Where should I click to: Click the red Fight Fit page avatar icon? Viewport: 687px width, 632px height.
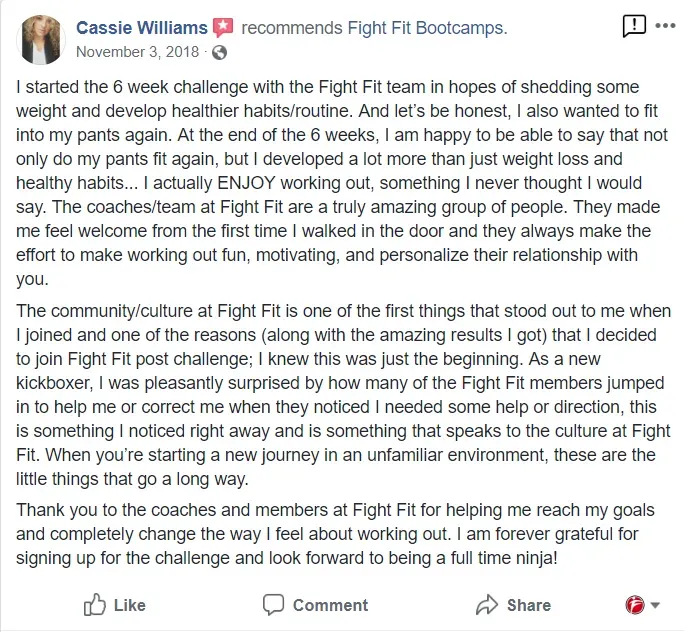[635, 605]
